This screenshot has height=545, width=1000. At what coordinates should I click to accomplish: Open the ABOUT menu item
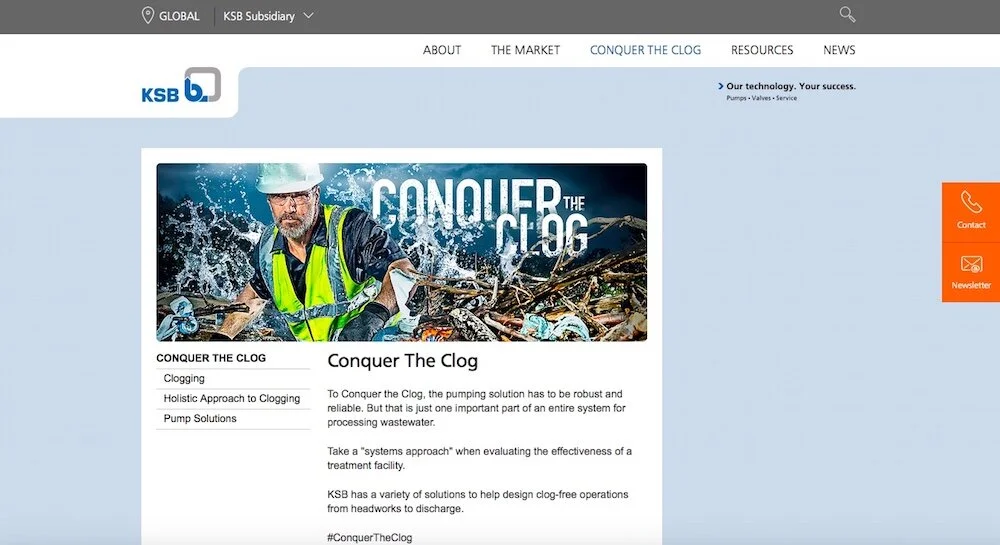click(442, 50)
